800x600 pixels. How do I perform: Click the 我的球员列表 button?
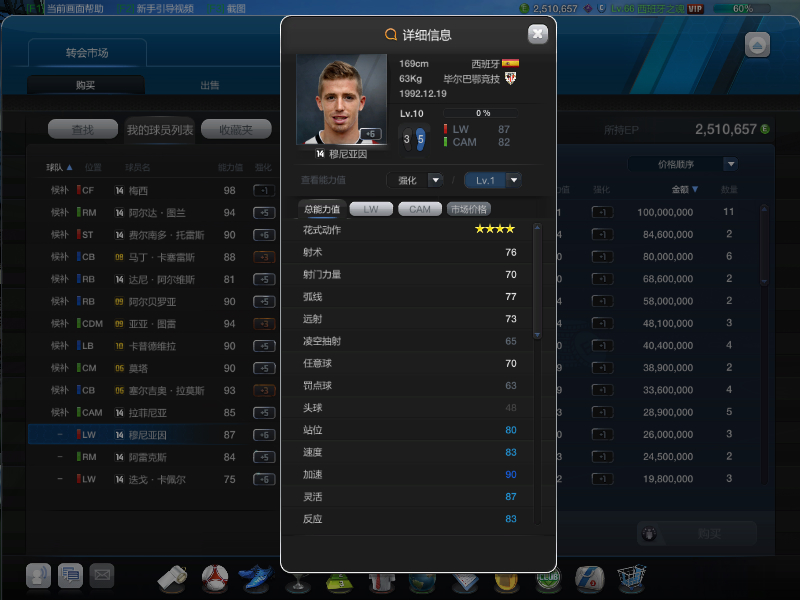(x=160, y=130)
